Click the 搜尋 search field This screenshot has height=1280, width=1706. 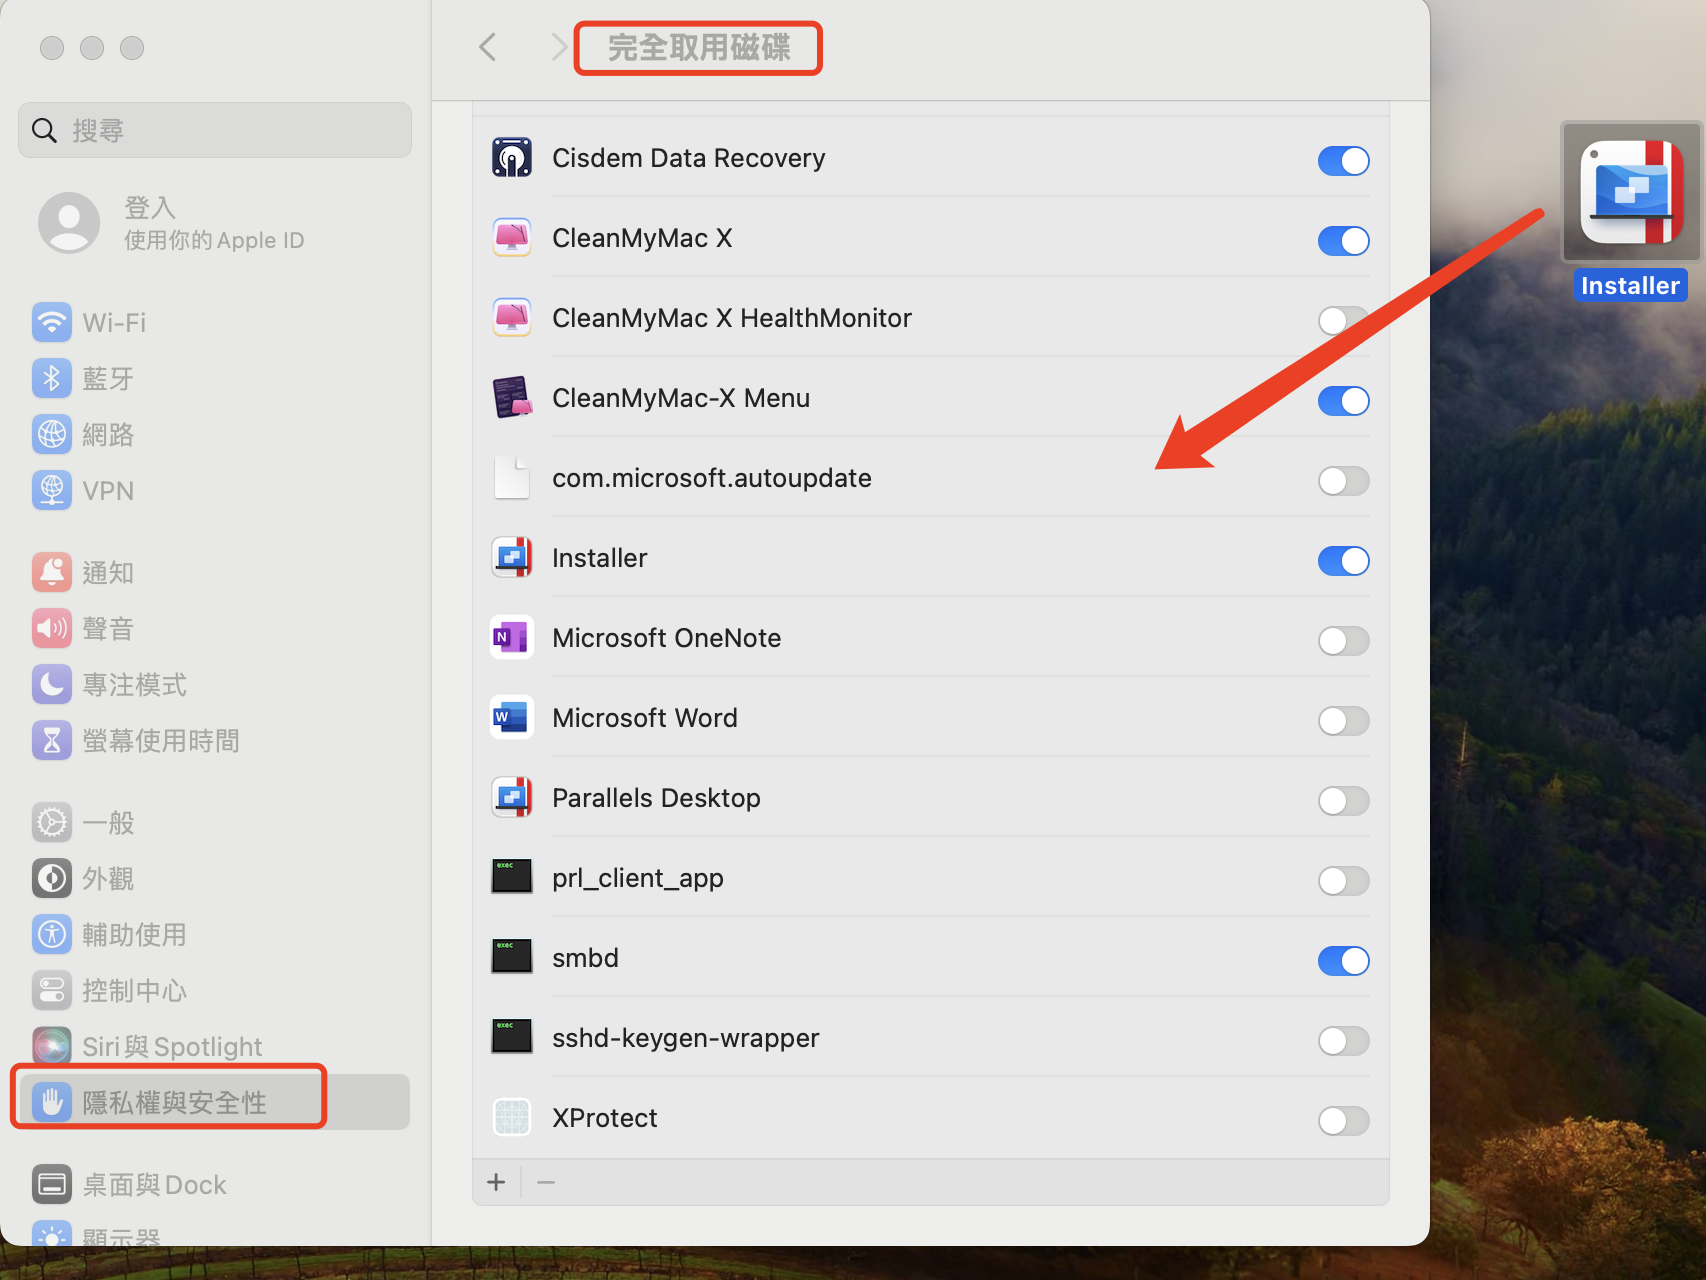point(215,130)
